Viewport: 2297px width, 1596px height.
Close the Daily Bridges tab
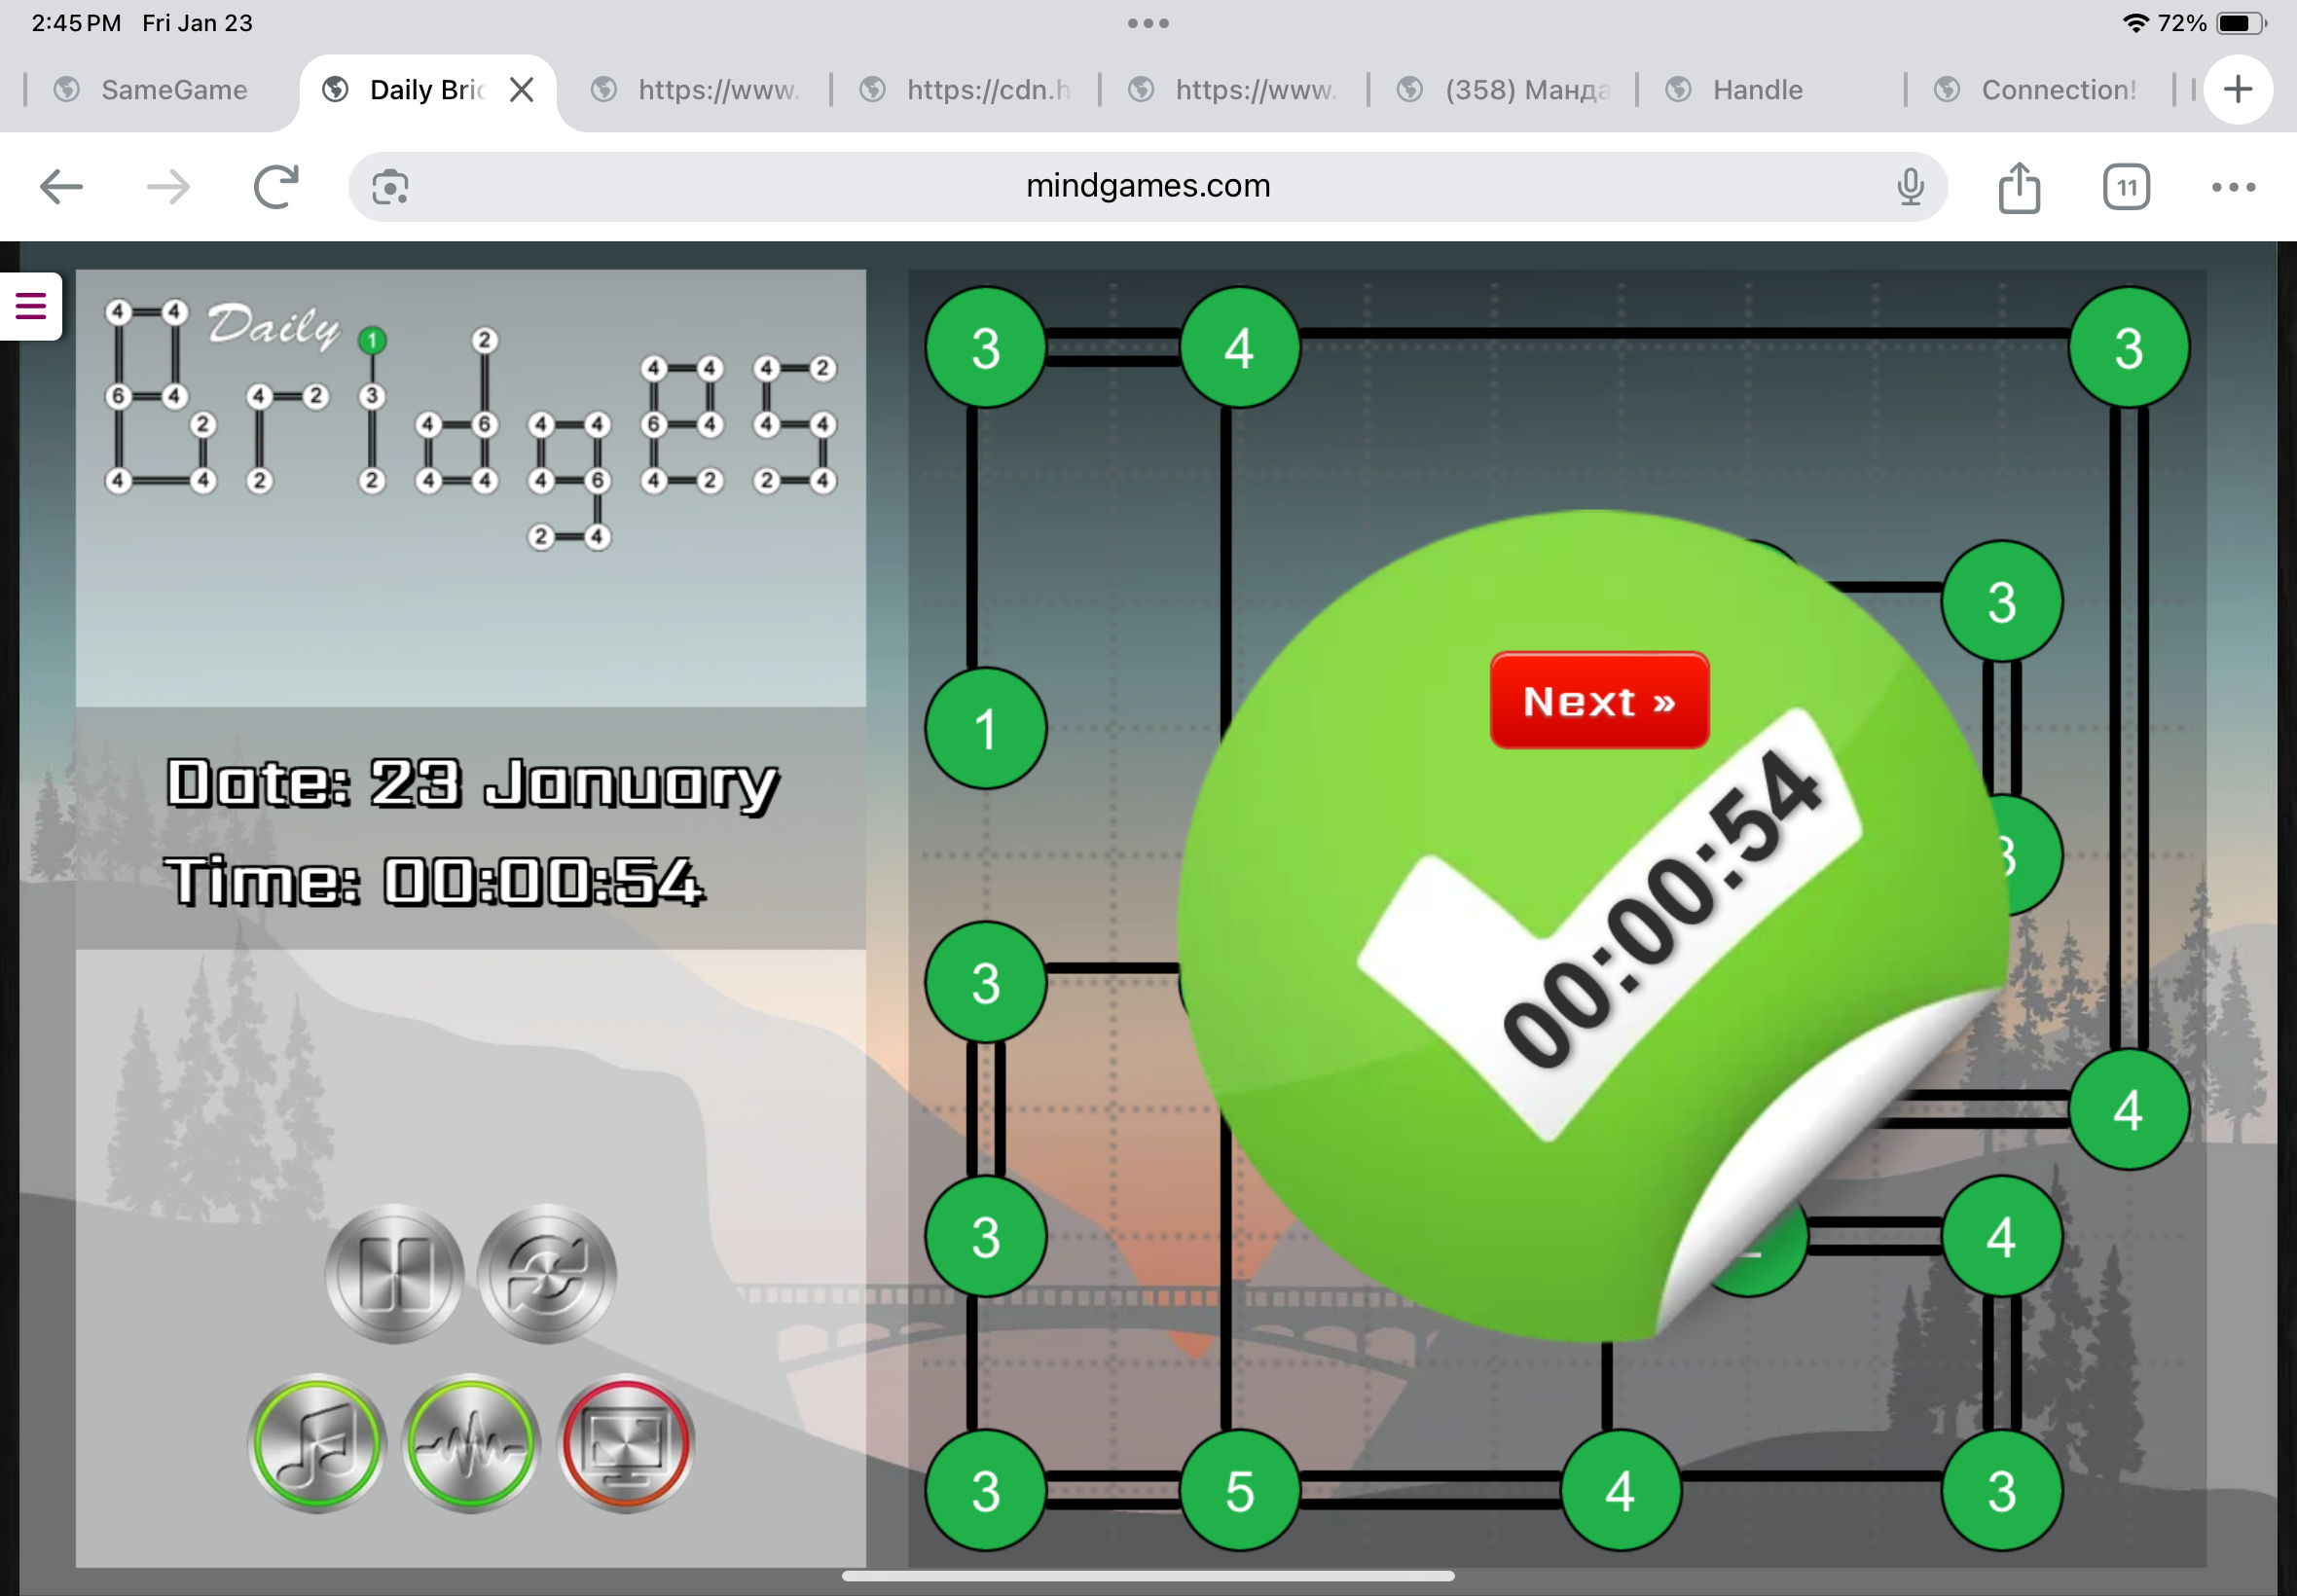[521, 90]
